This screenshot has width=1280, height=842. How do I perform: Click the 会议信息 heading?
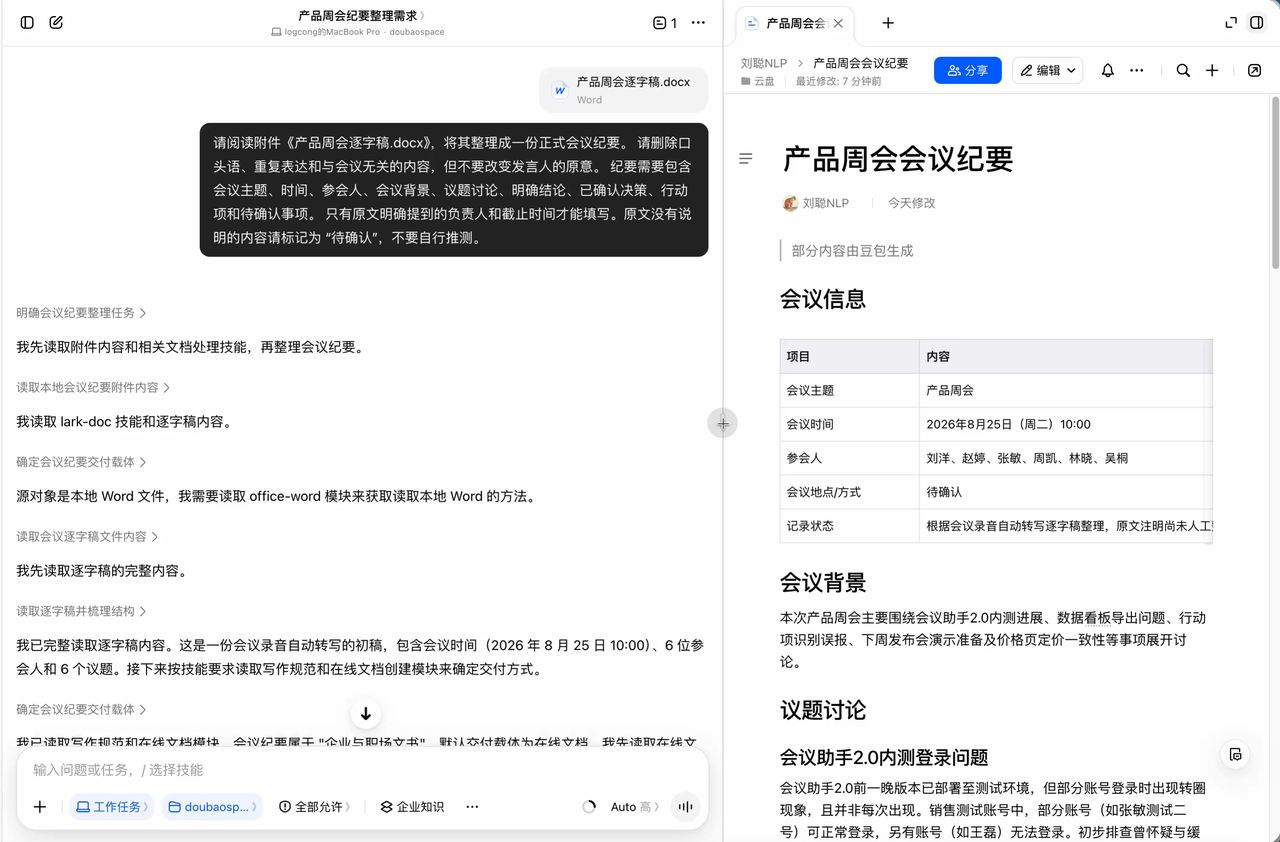tap(823, 299)
